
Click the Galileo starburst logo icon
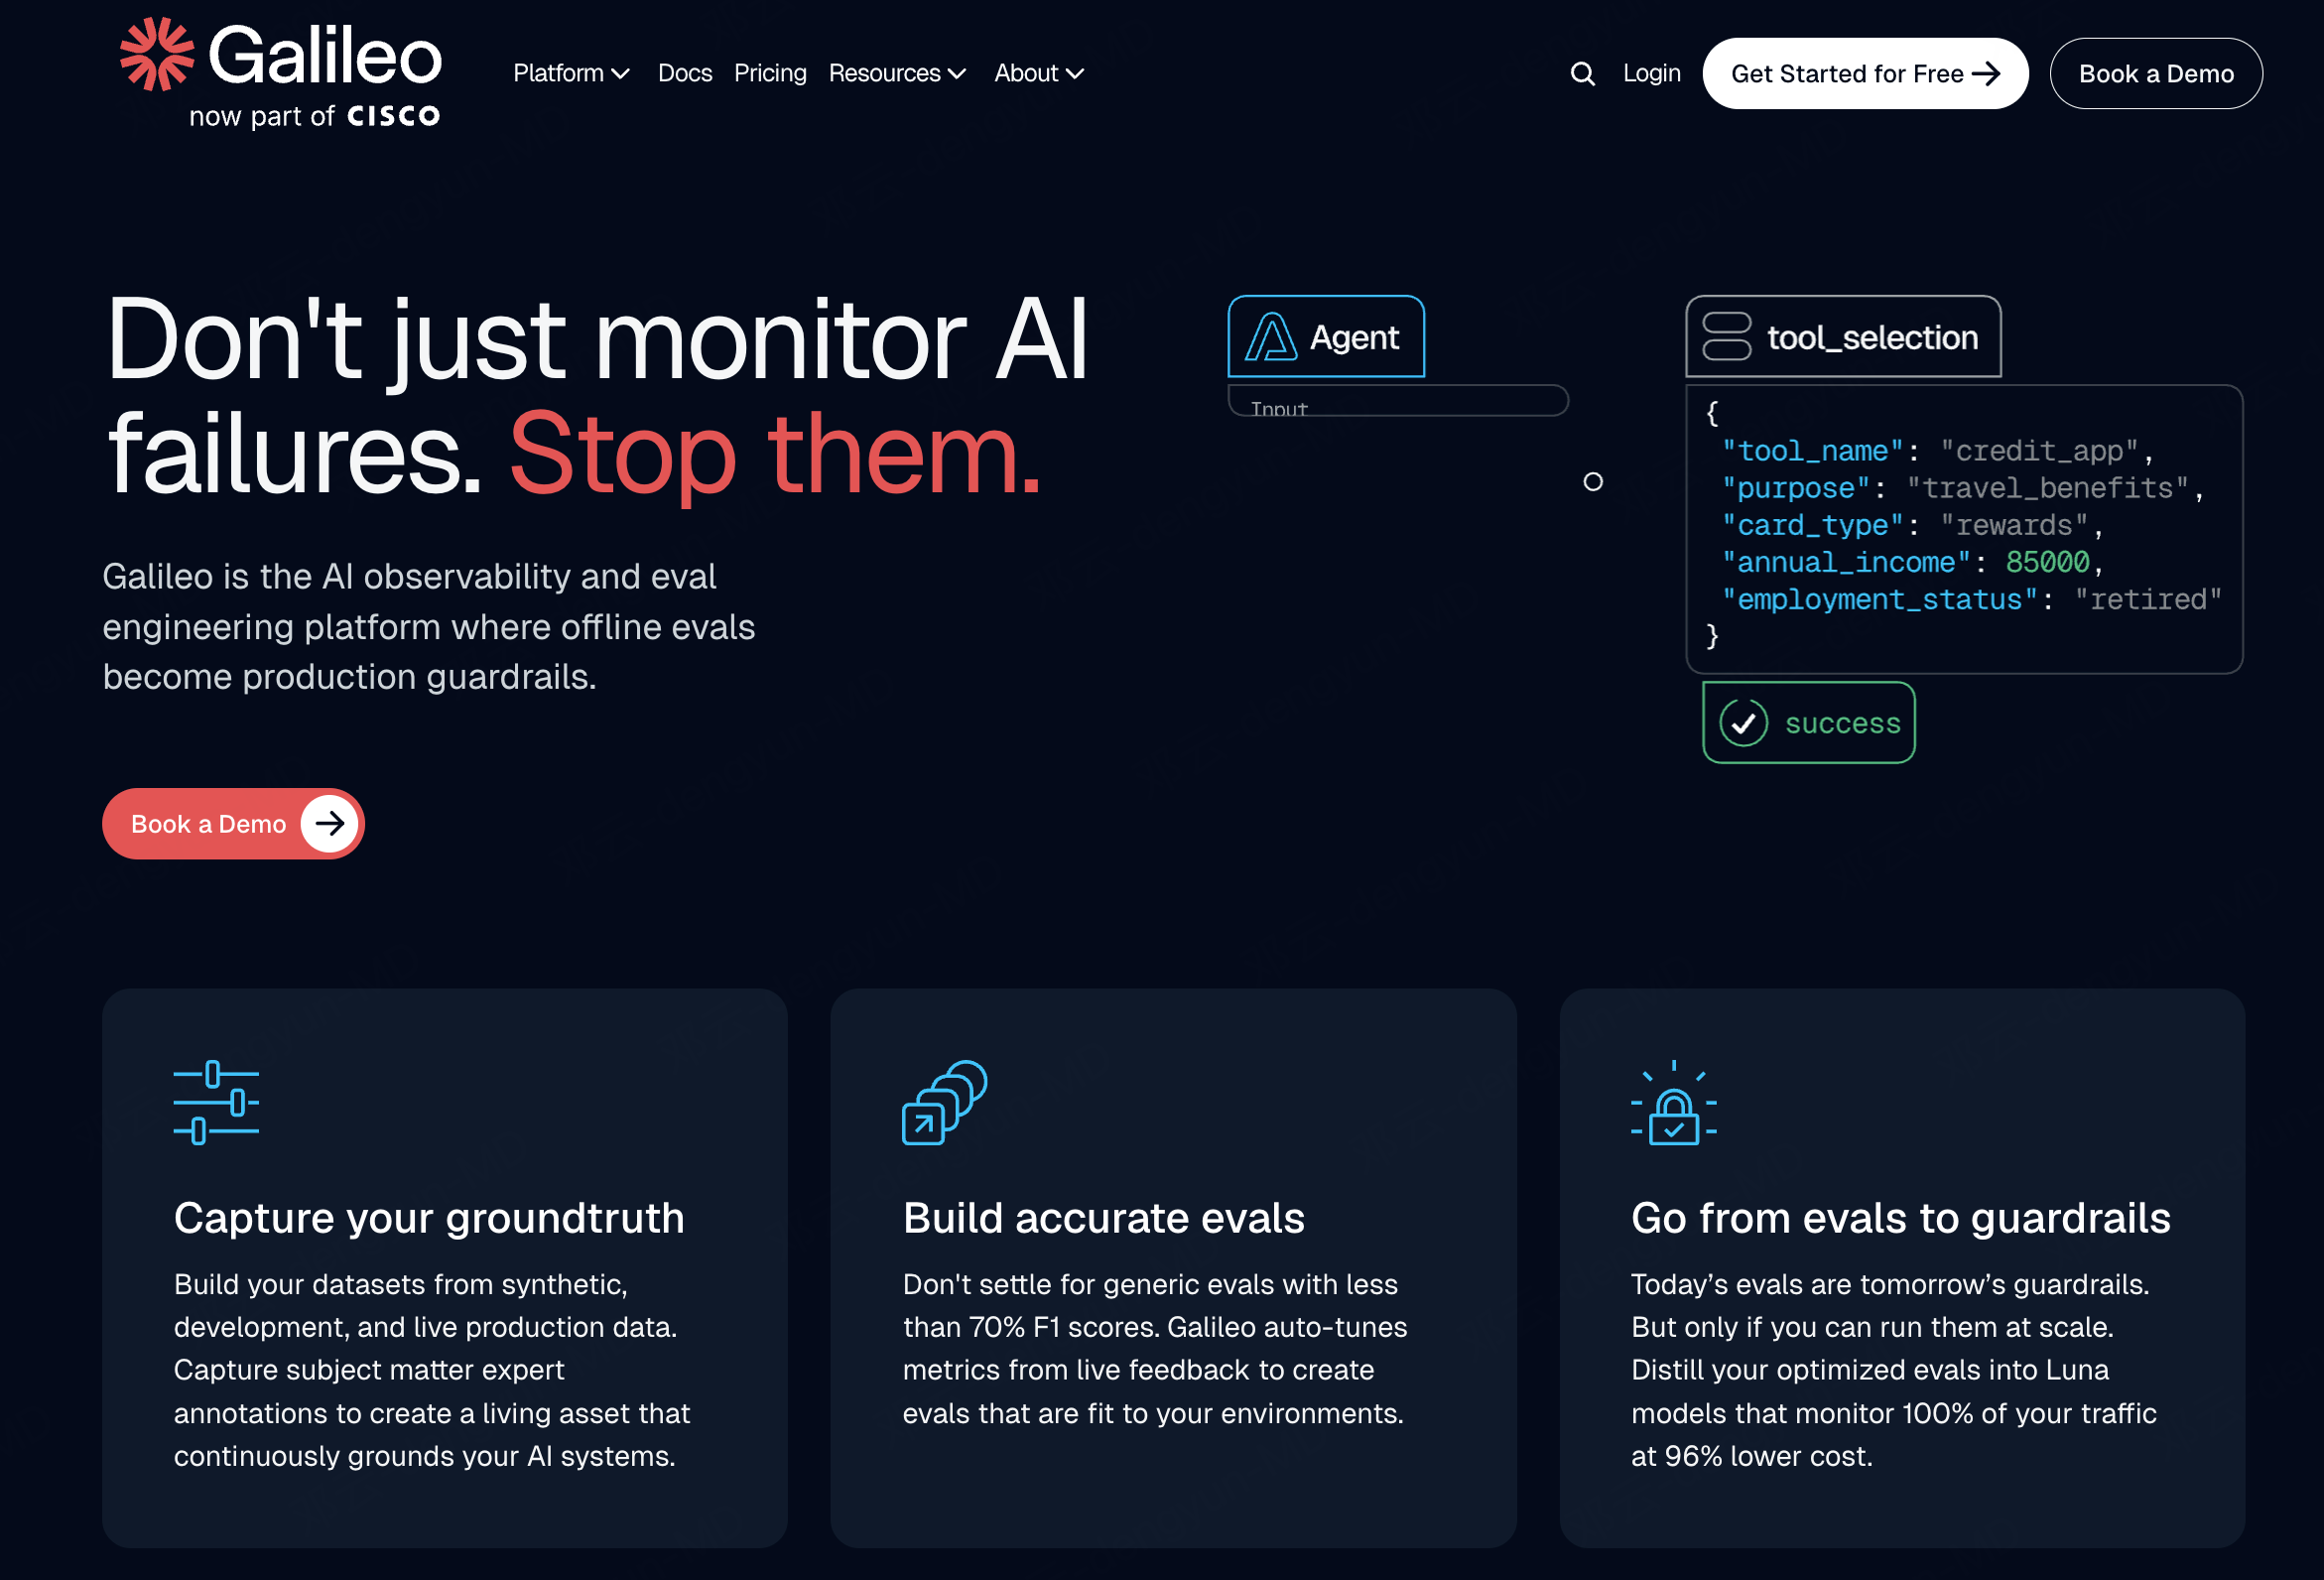[x=157, y=54]
